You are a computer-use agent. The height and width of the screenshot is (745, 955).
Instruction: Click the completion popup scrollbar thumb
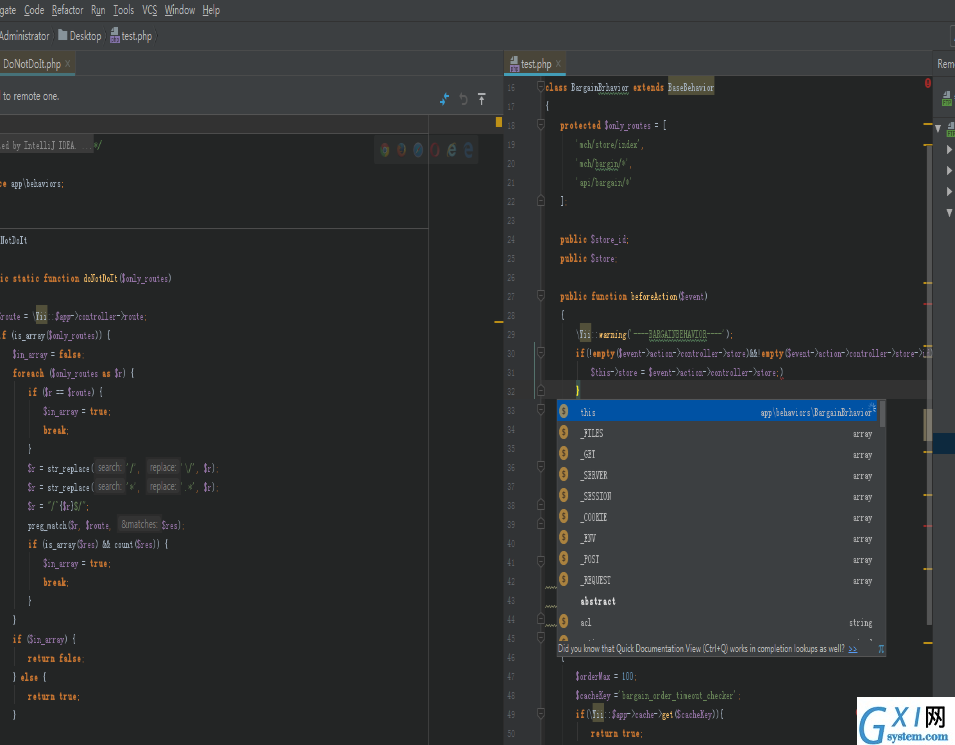pos(883,414)
